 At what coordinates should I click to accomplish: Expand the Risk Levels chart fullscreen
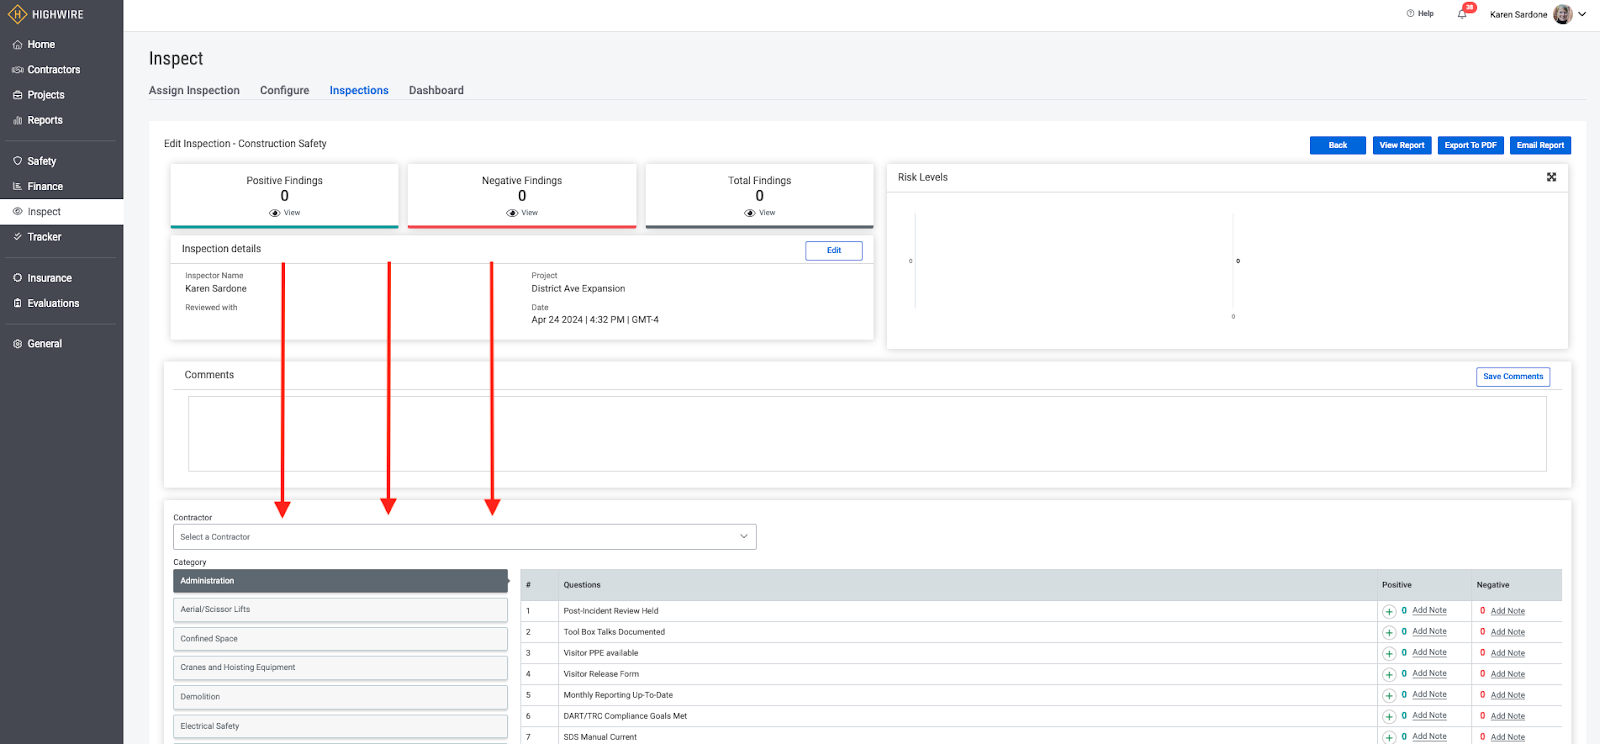[1552, 177]
